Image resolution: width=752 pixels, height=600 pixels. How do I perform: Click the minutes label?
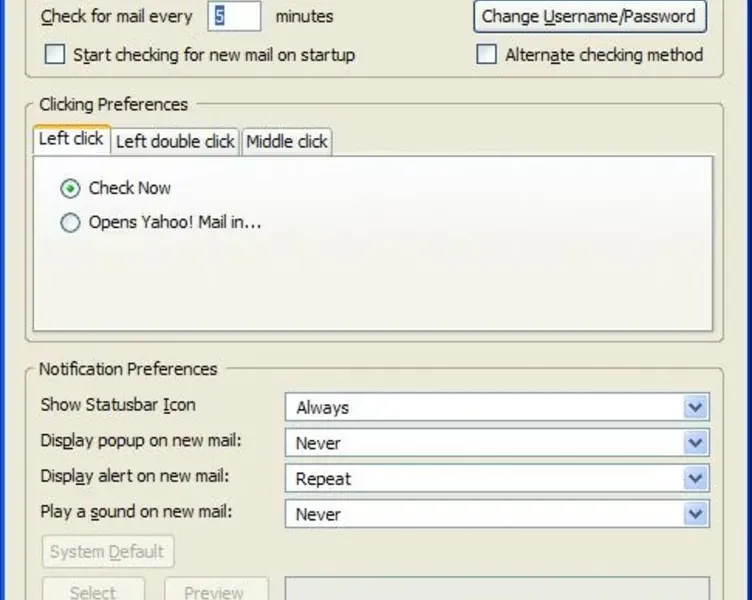(x=305, y=16)
